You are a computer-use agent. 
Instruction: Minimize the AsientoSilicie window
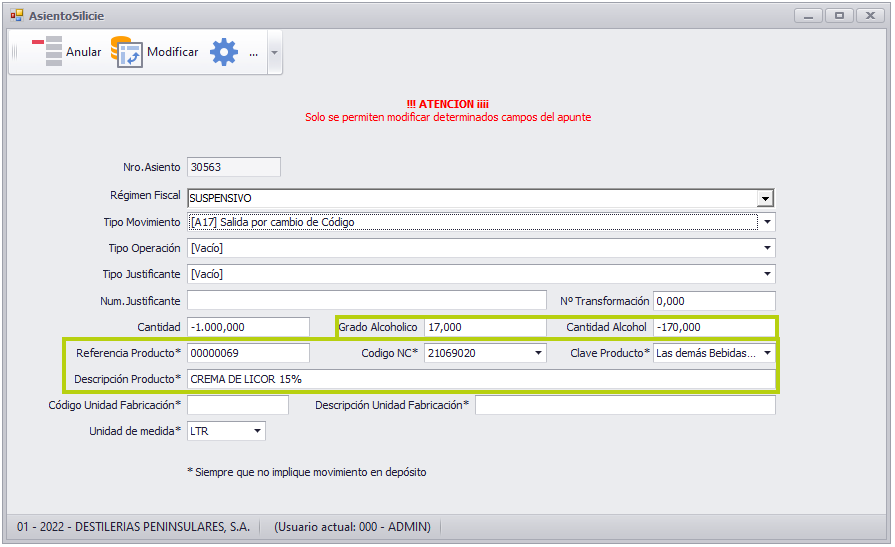coord(808,15)
